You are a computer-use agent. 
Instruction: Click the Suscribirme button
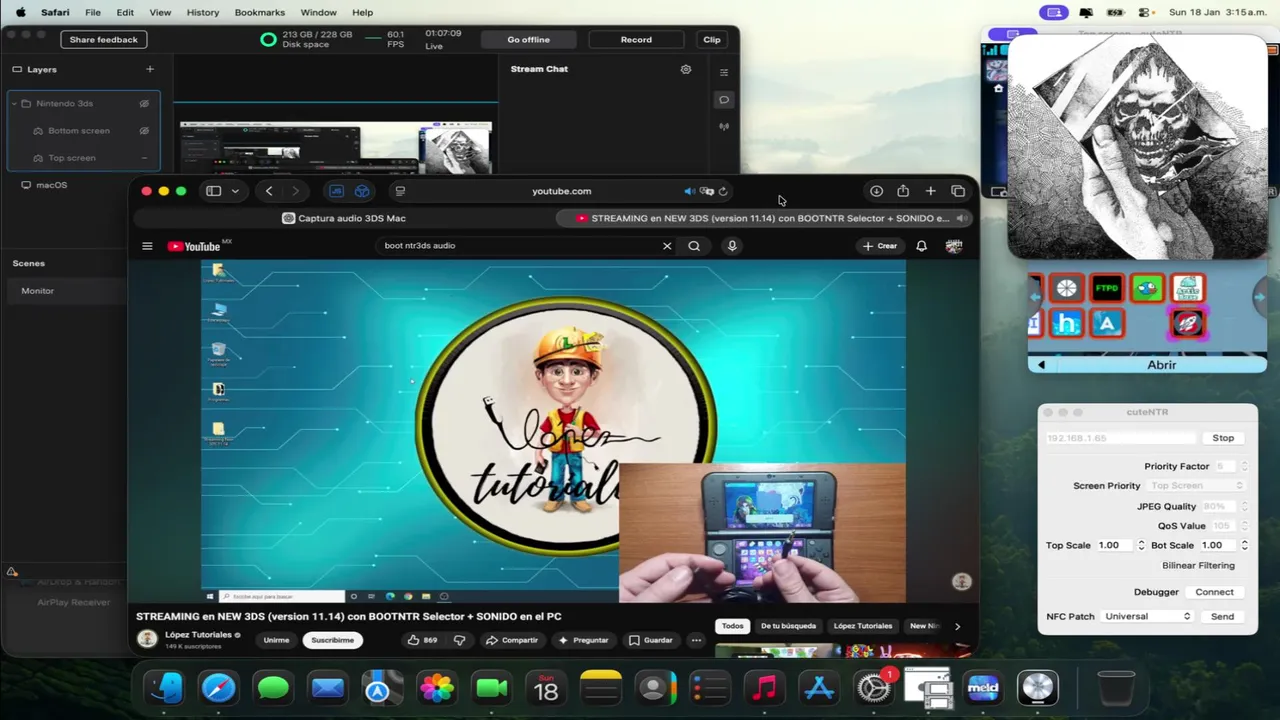tap(332, 640)
